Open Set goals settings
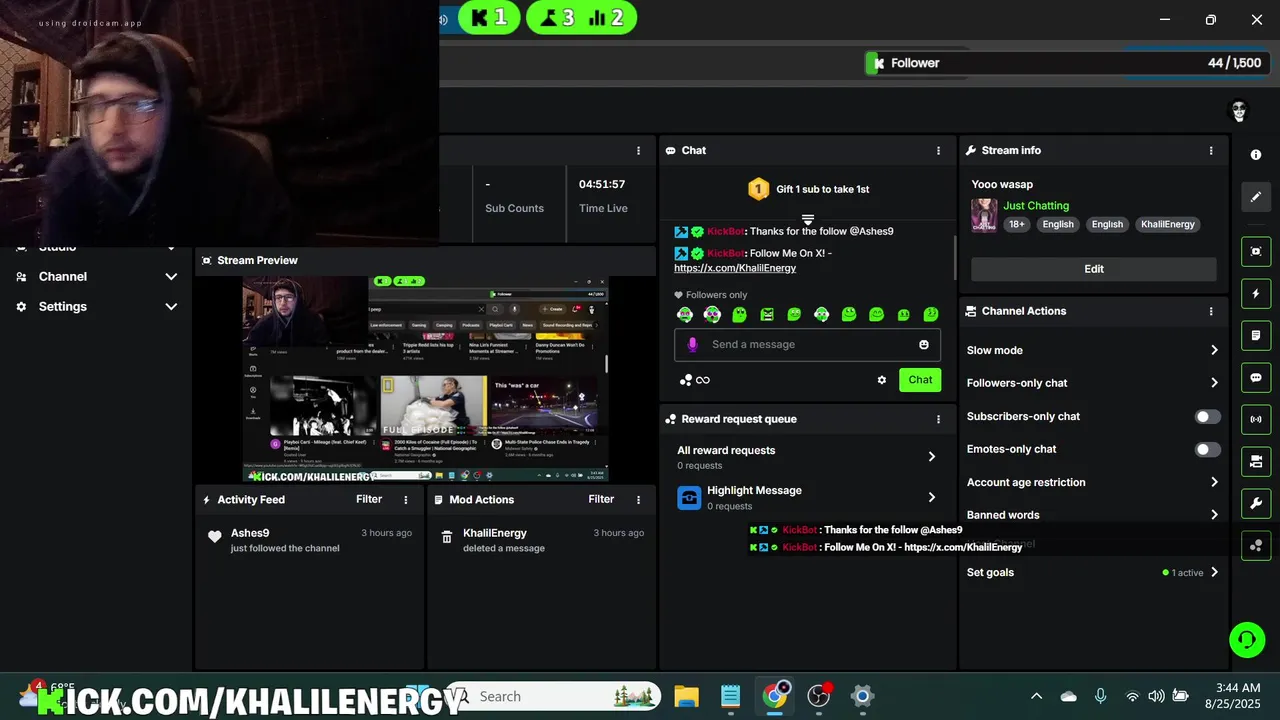Image resolution: width=1280 pixels, height=720 pixels. (x=1094, y=573)
